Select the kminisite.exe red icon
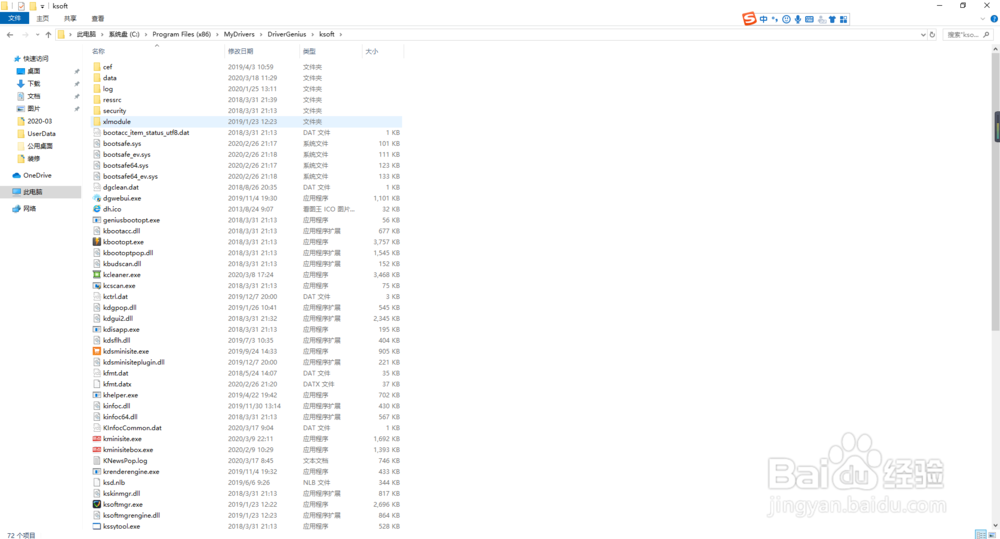 click(x=97, y=439)
